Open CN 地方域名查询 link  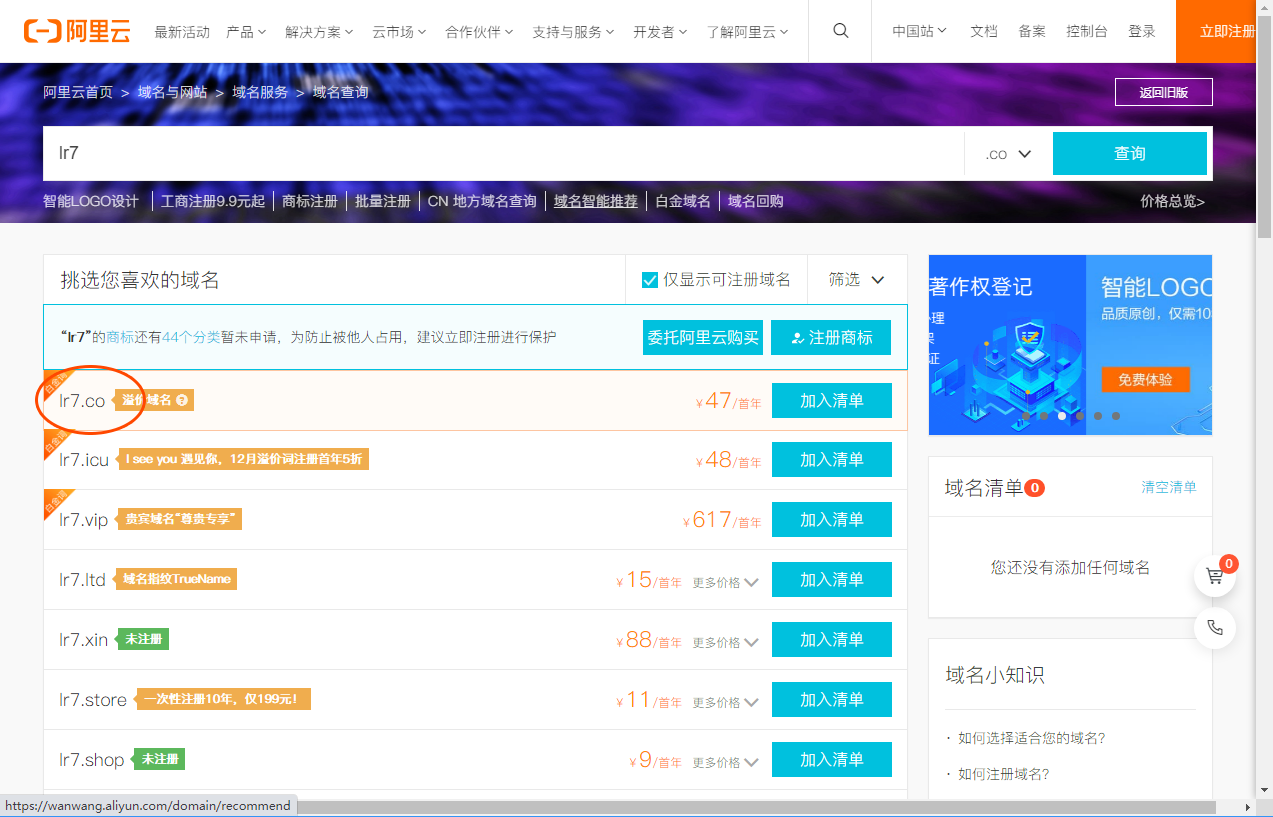point(482,201)
